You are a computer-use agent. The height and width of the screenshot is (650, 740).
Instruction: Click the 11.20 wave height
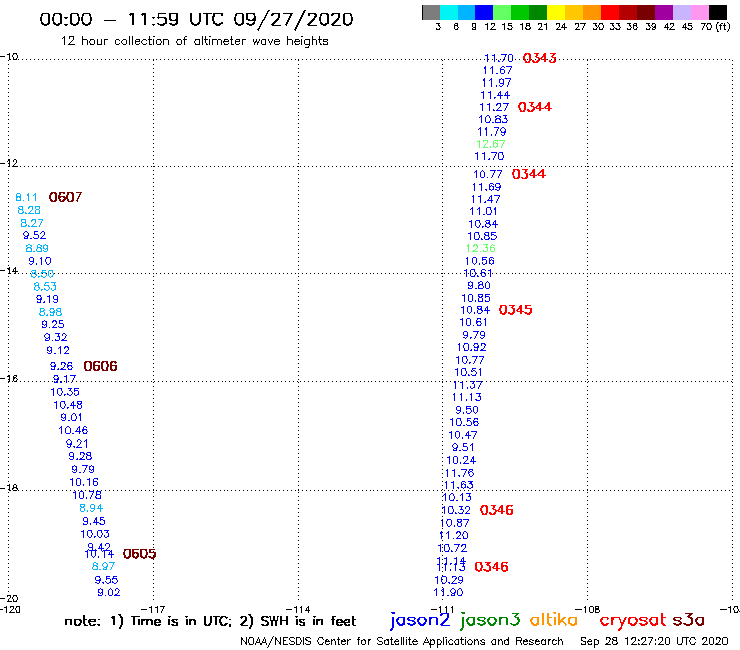pos(454,535)
